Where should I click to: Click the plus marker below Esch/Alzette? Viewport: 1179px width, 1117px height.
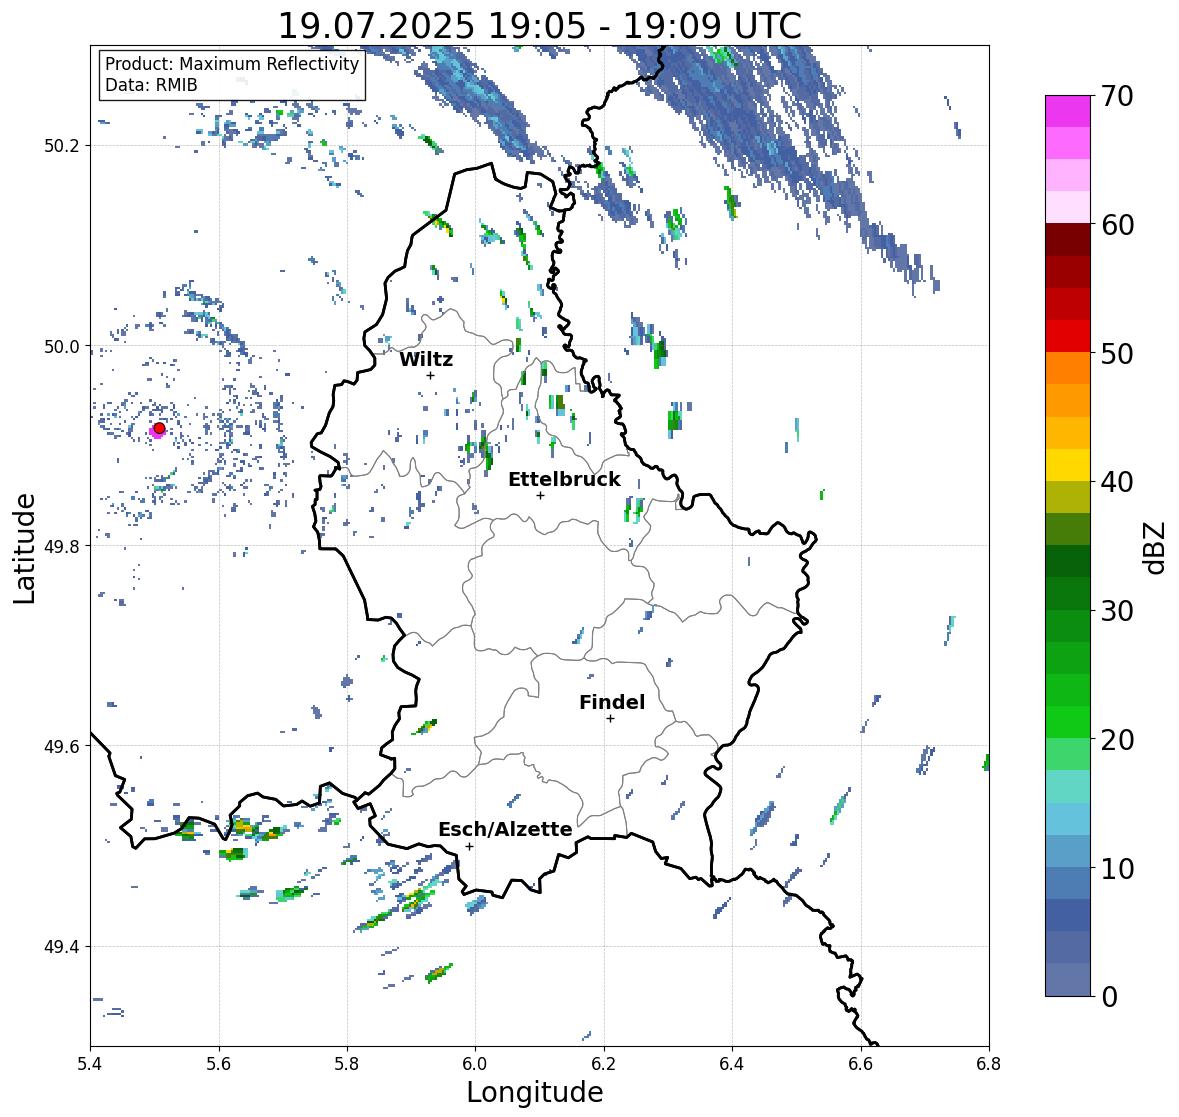(469, 846)
